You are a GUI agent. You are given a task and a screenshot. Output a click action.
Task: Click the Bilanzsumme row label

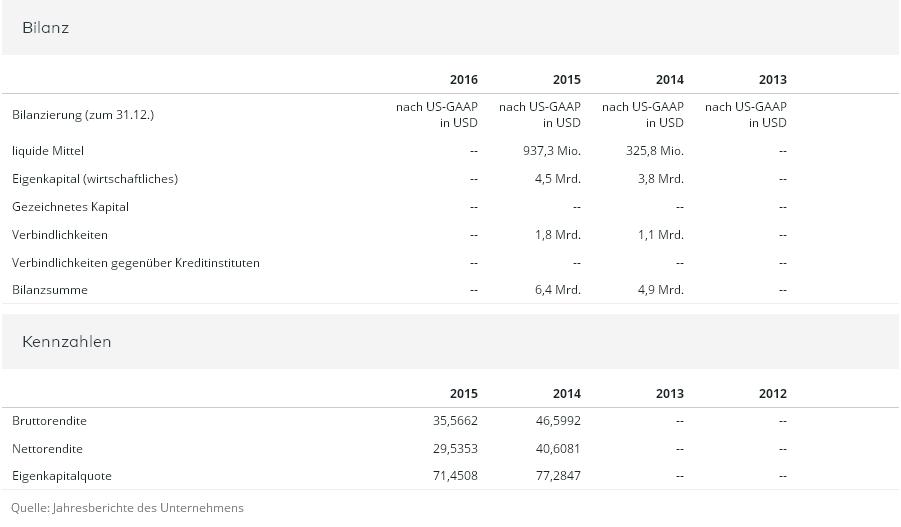(x=50, y=290)
